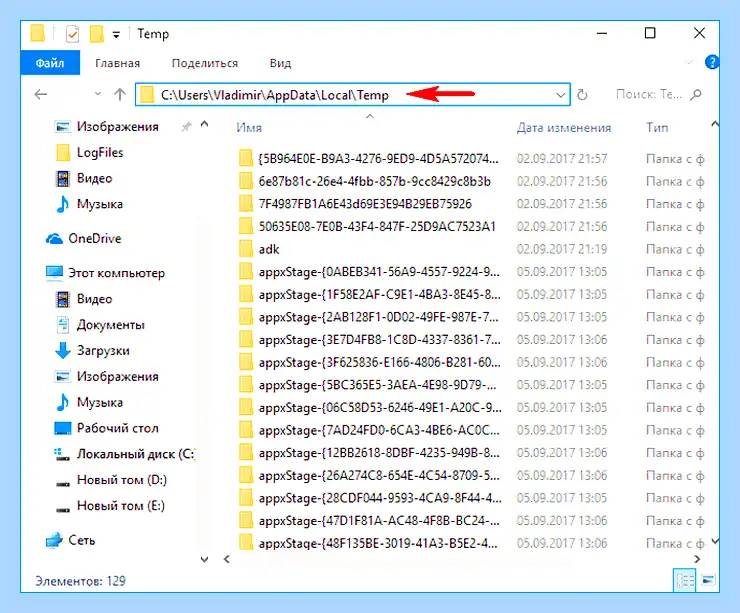Open recent locations dropdown arrow

(98, 94)
